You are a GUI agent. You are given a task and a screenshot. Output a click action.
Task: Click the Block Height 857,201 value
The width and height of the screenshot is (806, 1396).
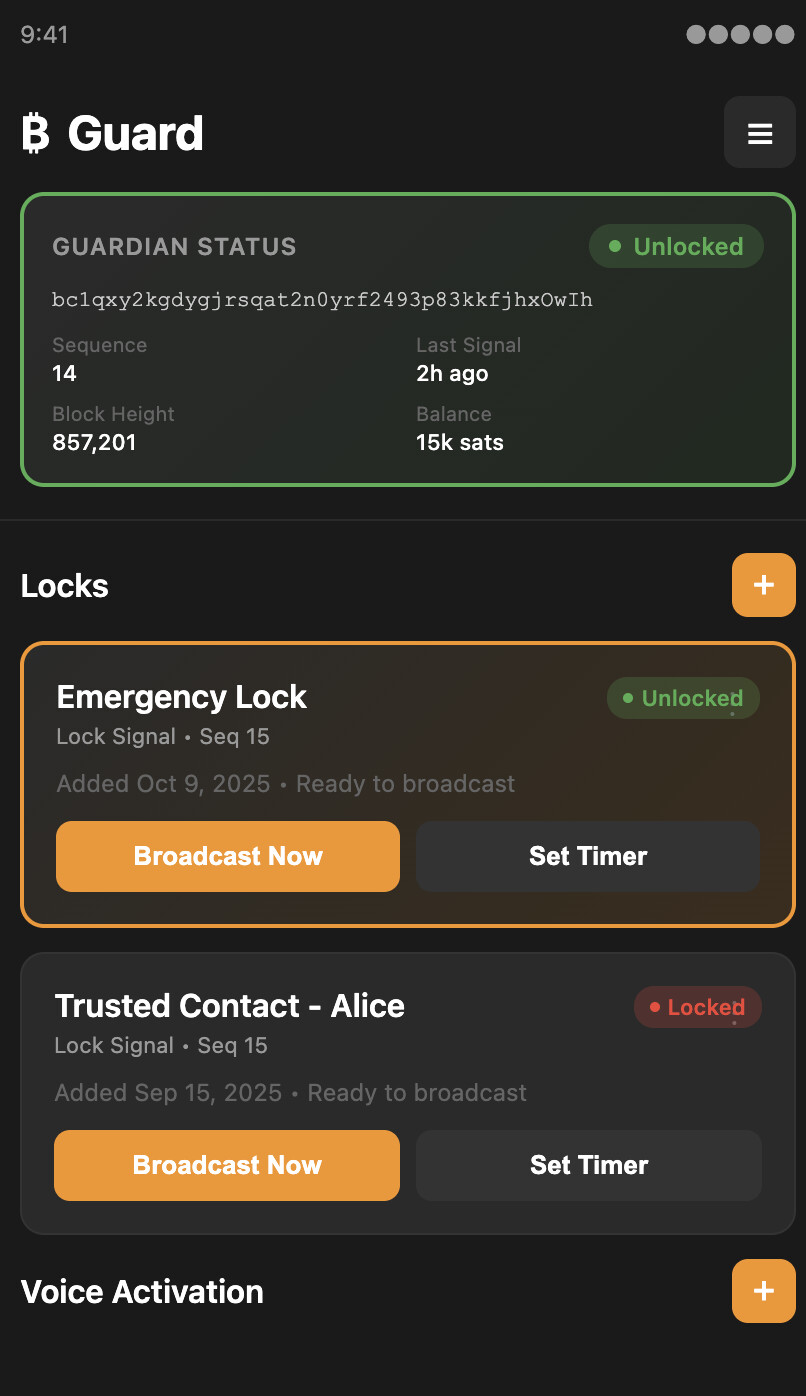click(94, 443)
